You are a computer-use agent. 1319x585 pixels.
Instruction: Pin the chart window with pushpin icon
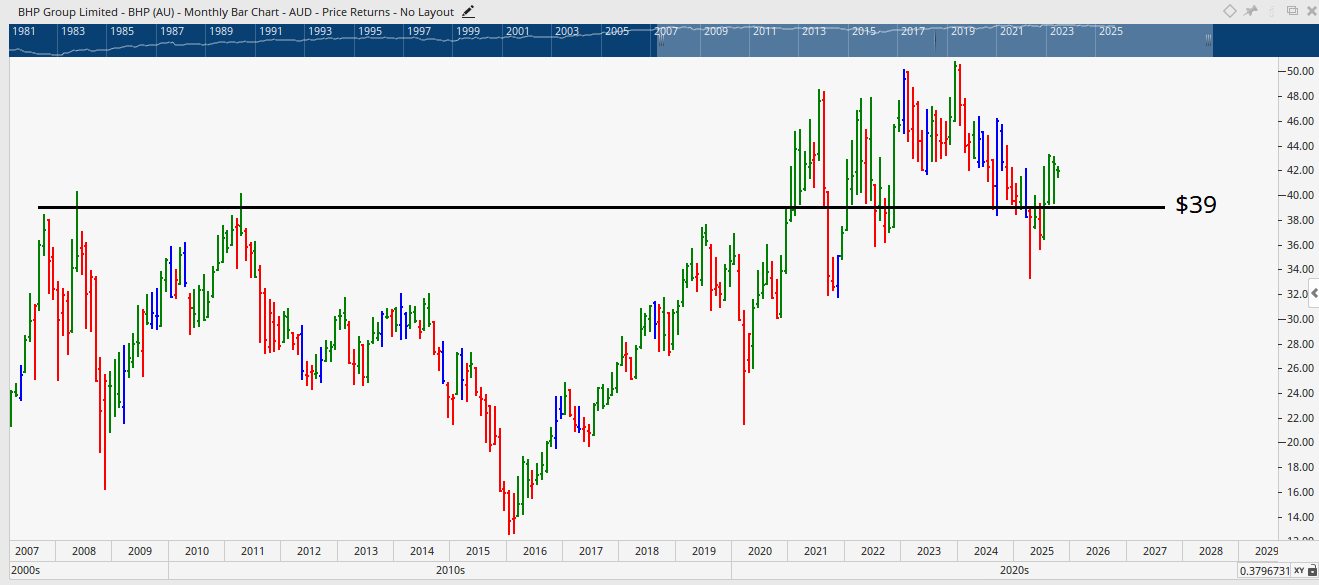tap(1250, 11)
